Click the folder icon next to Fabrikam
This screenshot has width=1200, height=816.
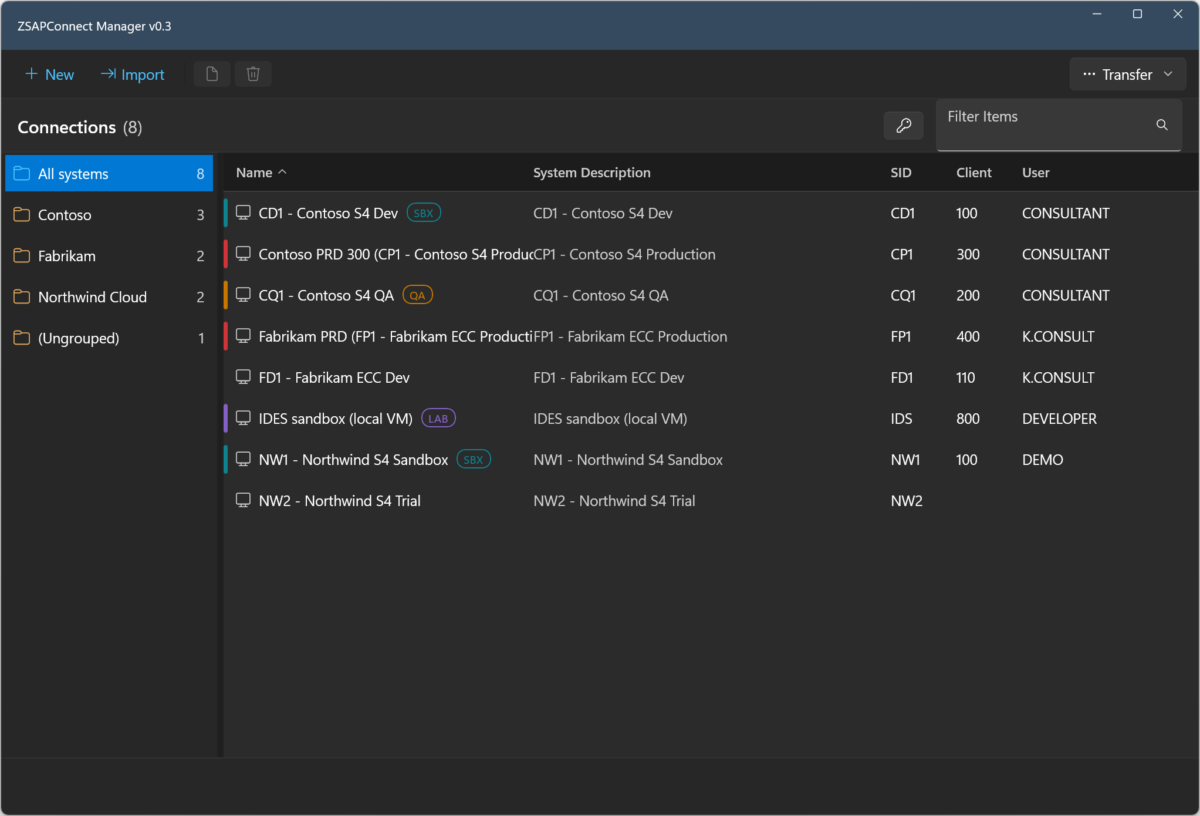click(x=21, y=256)
